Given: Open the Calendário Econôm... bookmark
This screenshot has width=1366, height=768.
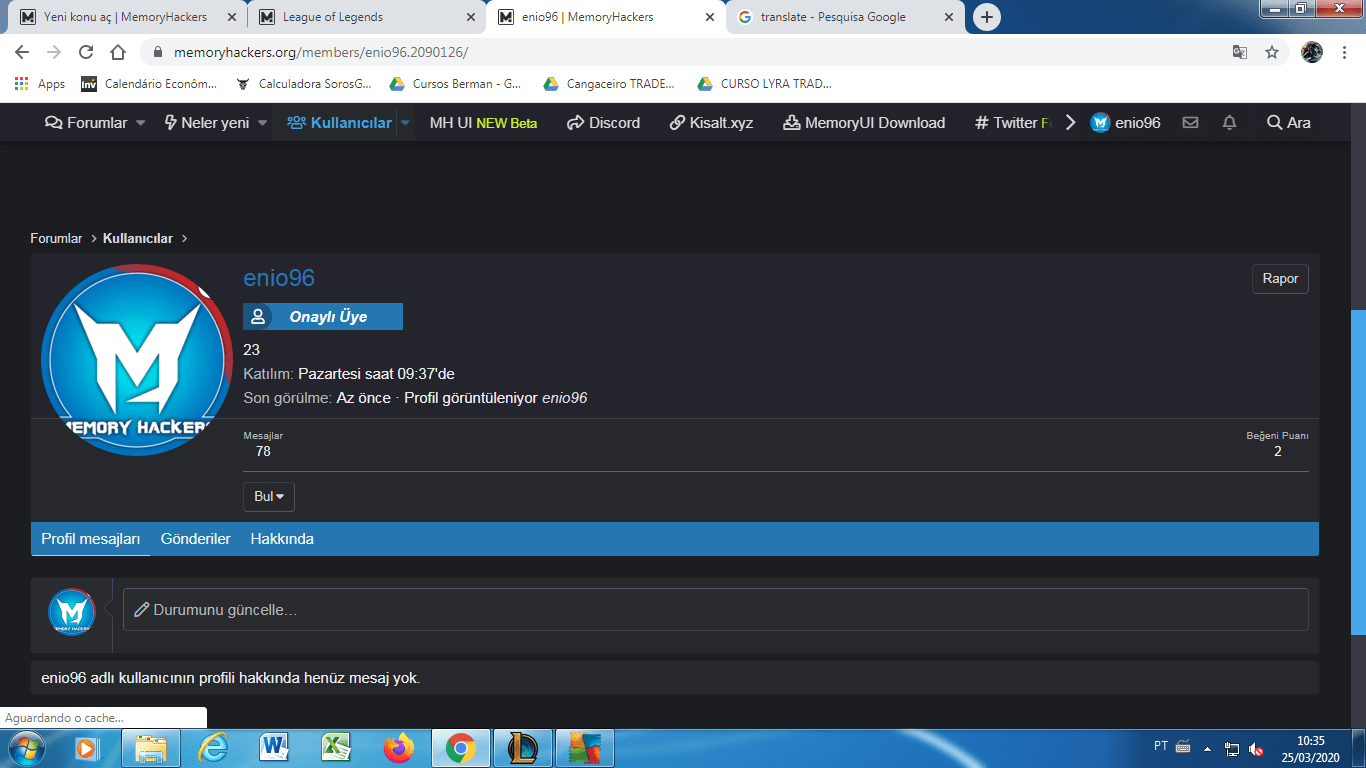Looking at the screenshot, I should tap(148, 84).
